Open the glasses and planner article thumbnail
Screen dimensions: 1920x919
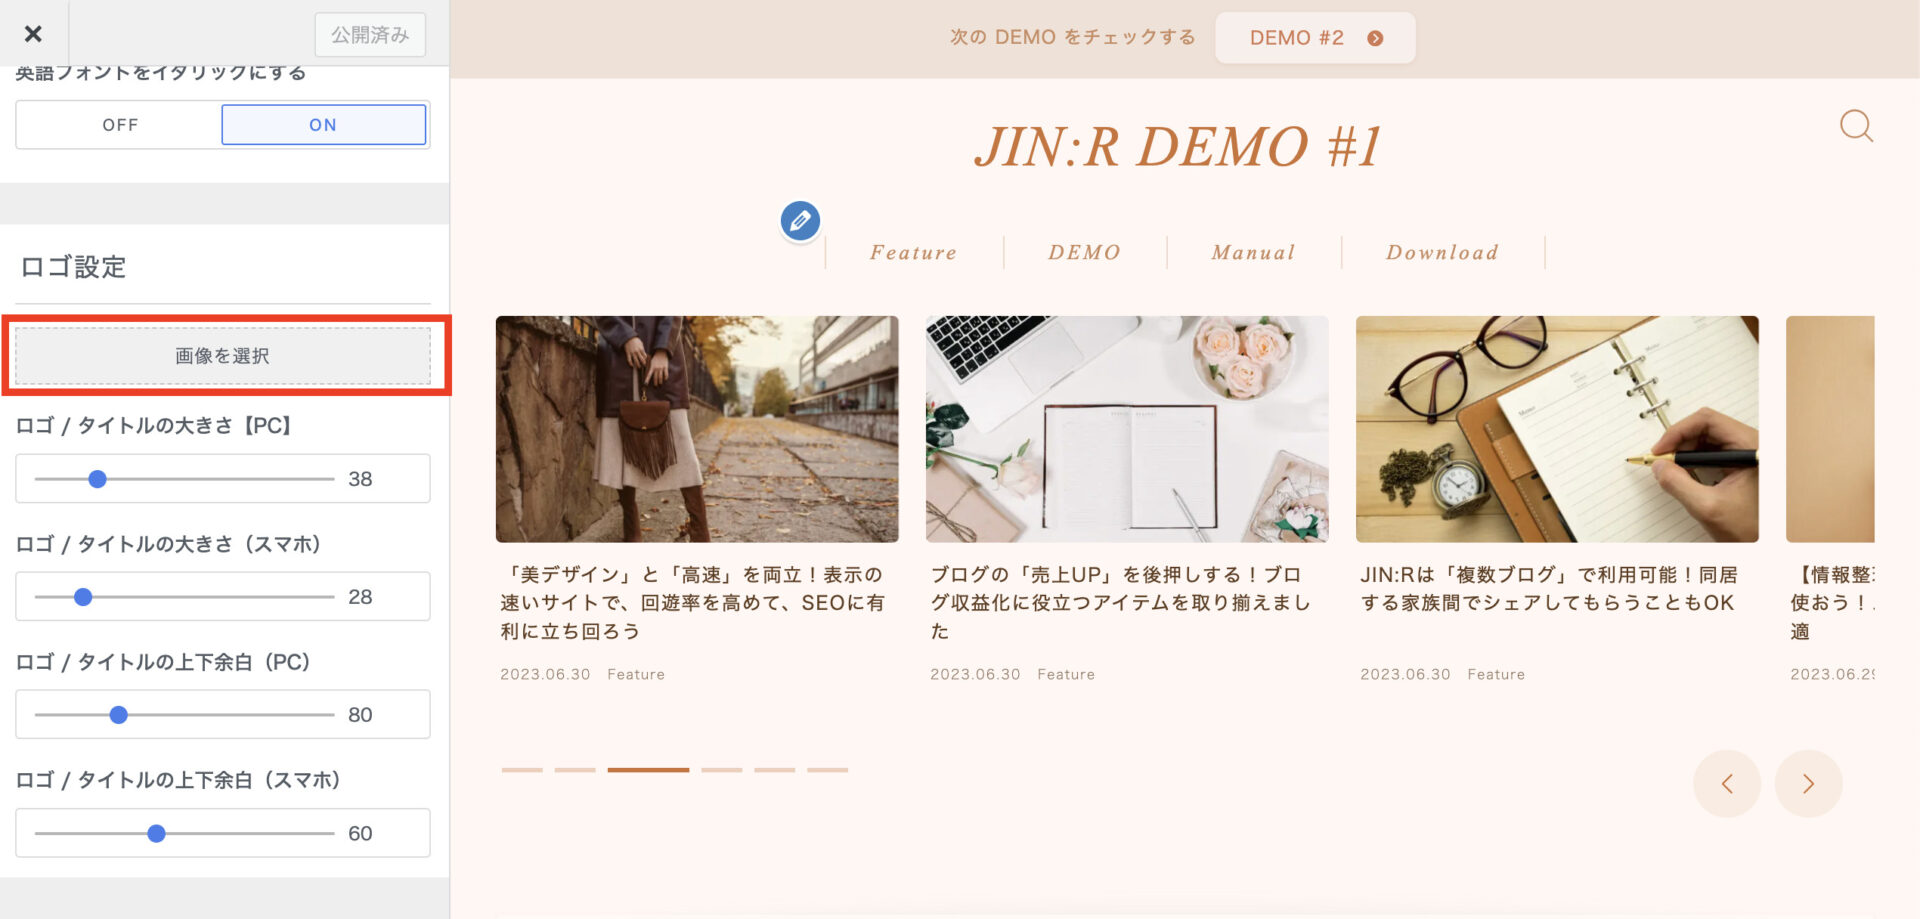1557,429
